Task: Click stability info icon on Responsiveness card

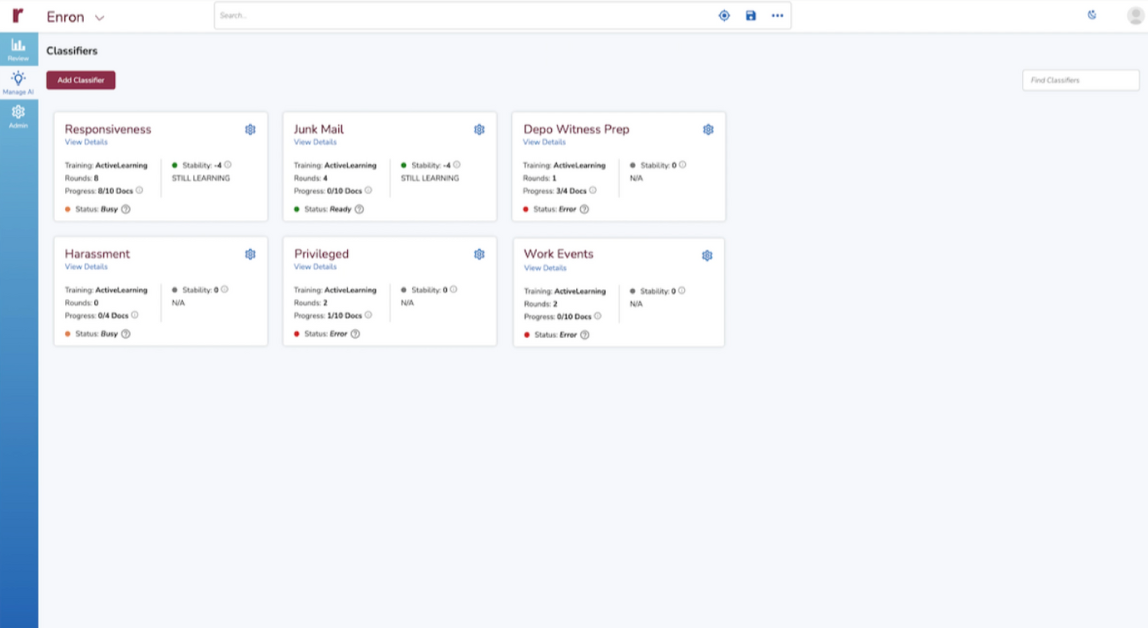Action: pos(228,165)
